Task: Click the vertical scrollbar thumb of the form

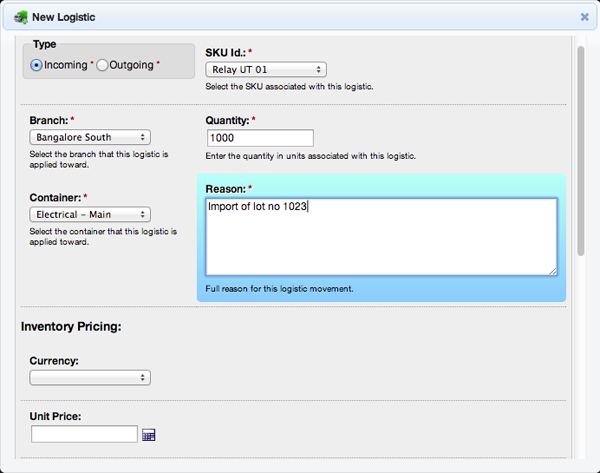Action: click(x=581, y=150)
